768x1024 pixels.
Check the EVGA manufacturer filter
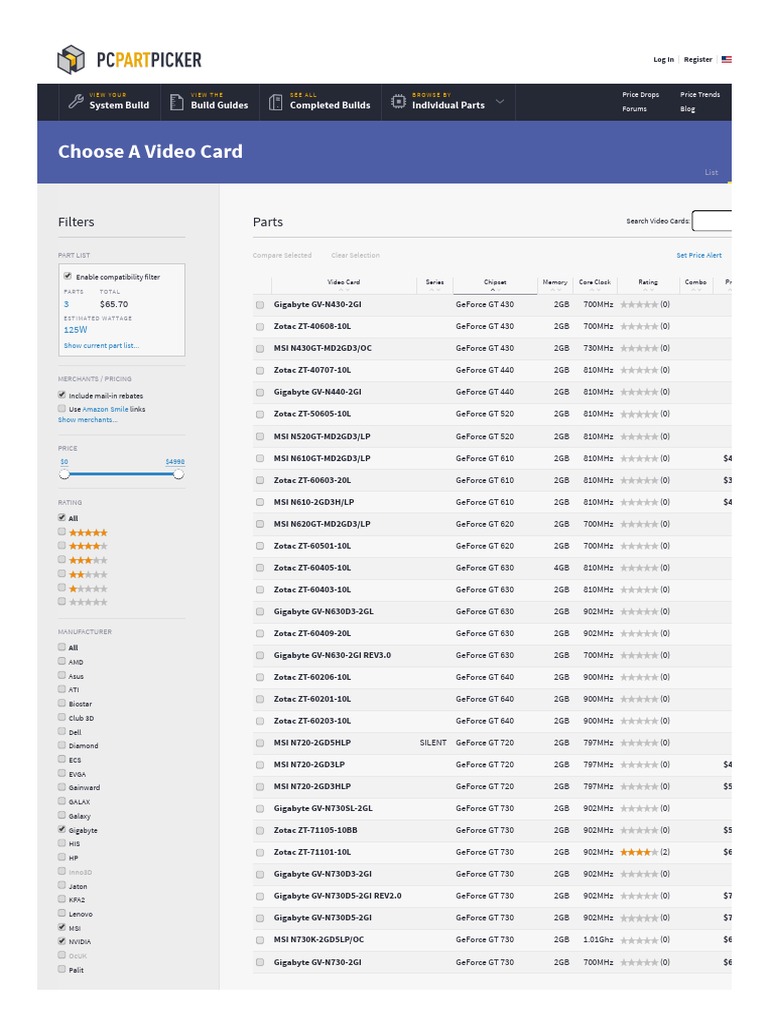(x=61, y=773)
